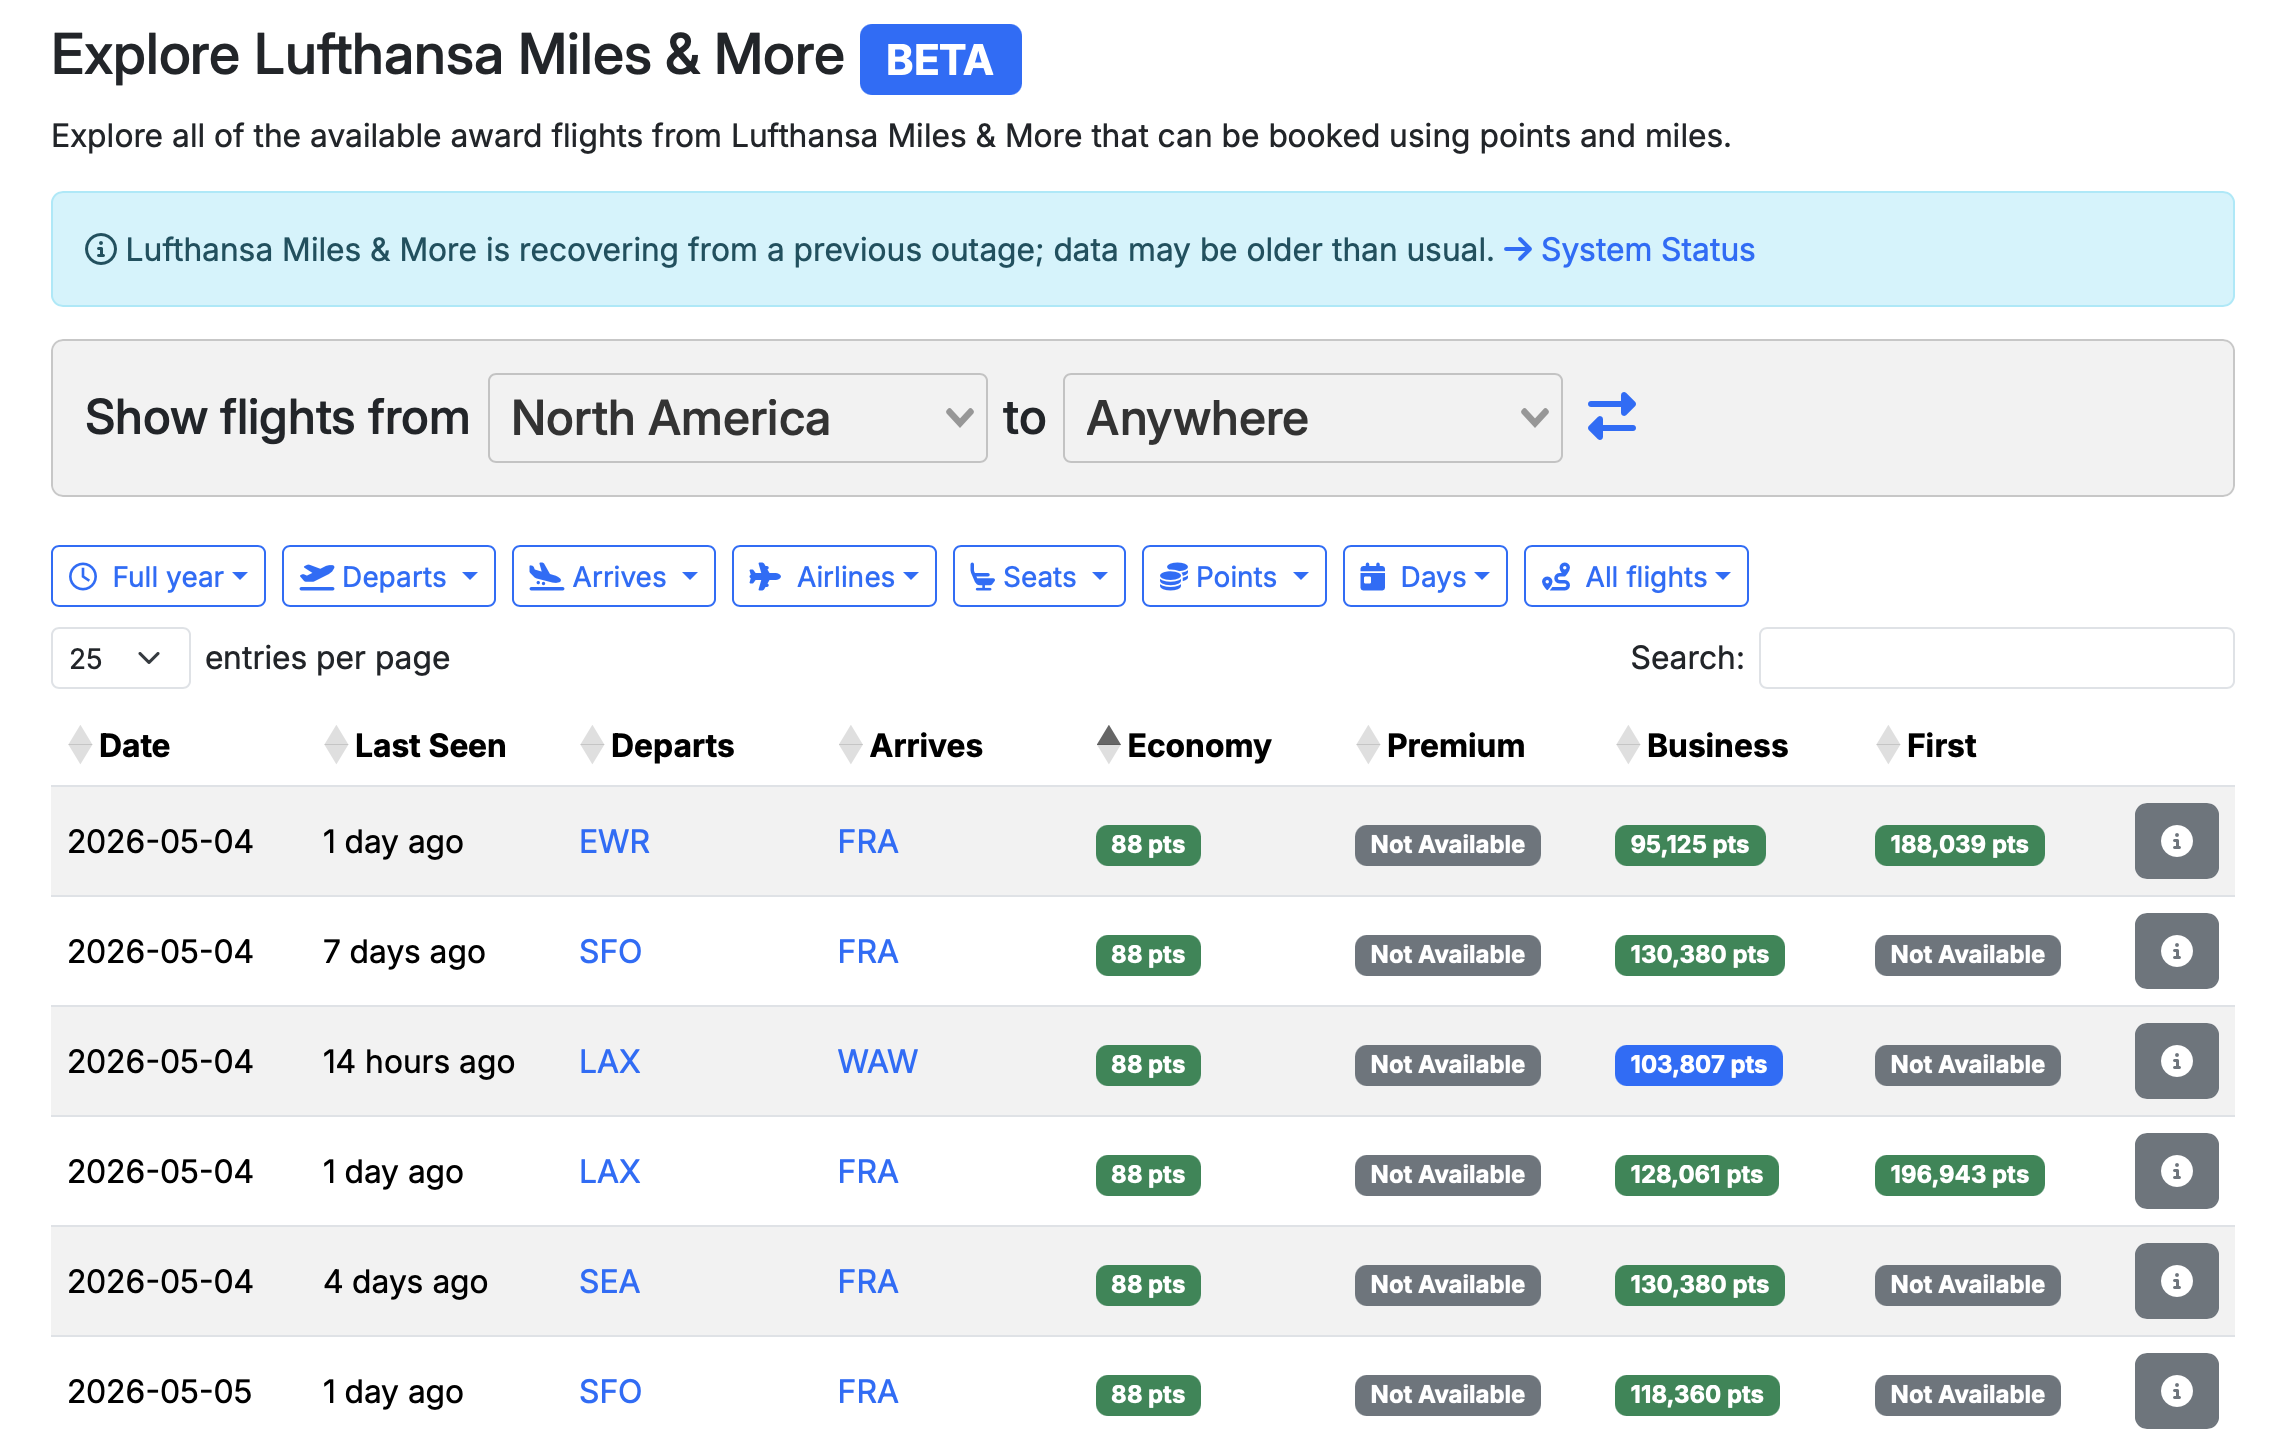Click the '4 days ago' last seen cell
Viewport: 2282px width, 1440px height.
(405, 1281)
